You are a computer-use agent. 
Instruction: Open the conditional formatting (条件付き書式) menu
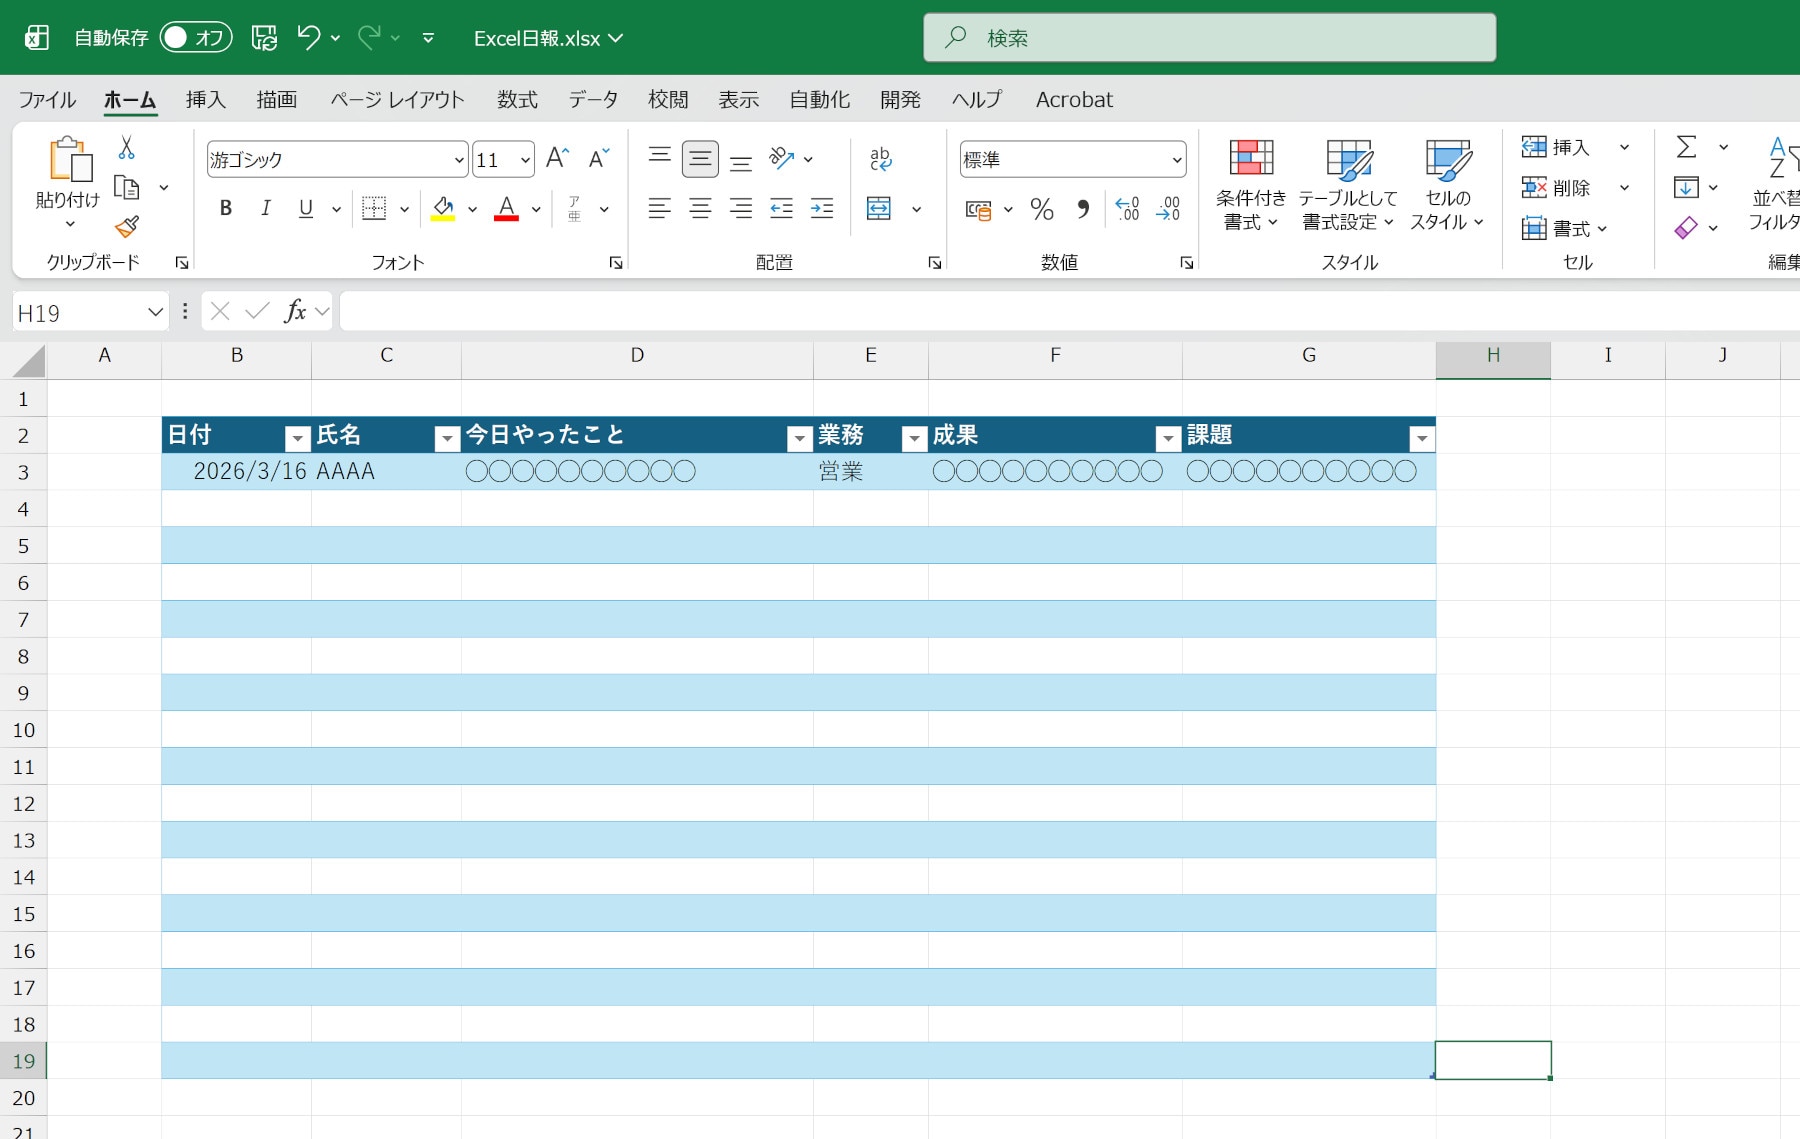(x=1250, y=185)
